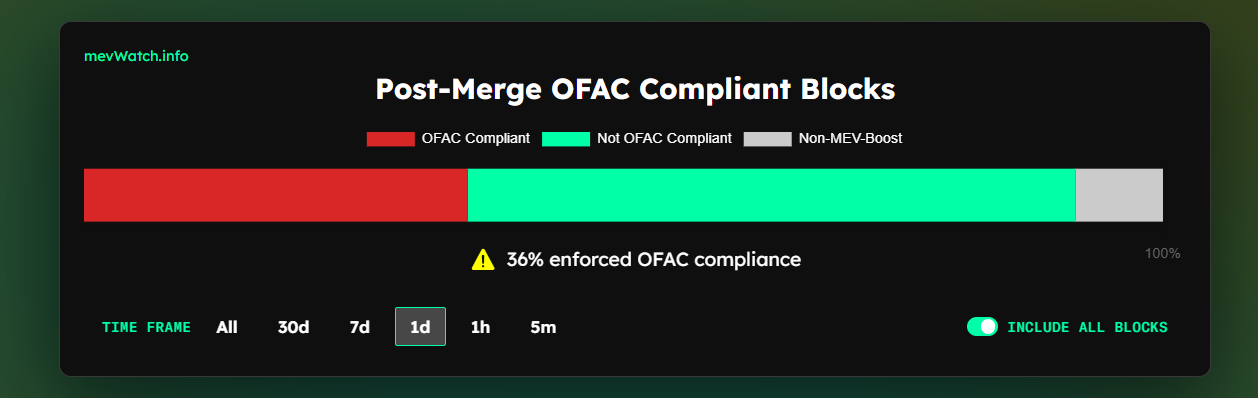1258x398 pixels.
Task: Select the 1d time frame
Action: (x=420, y=327)
